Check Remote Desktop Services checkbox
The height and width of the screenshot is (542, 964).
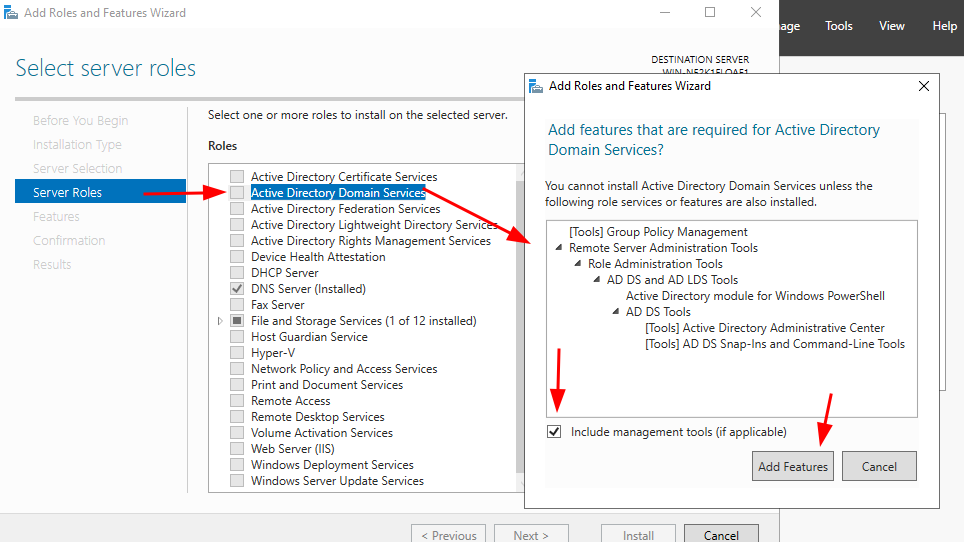click(237, 416)
